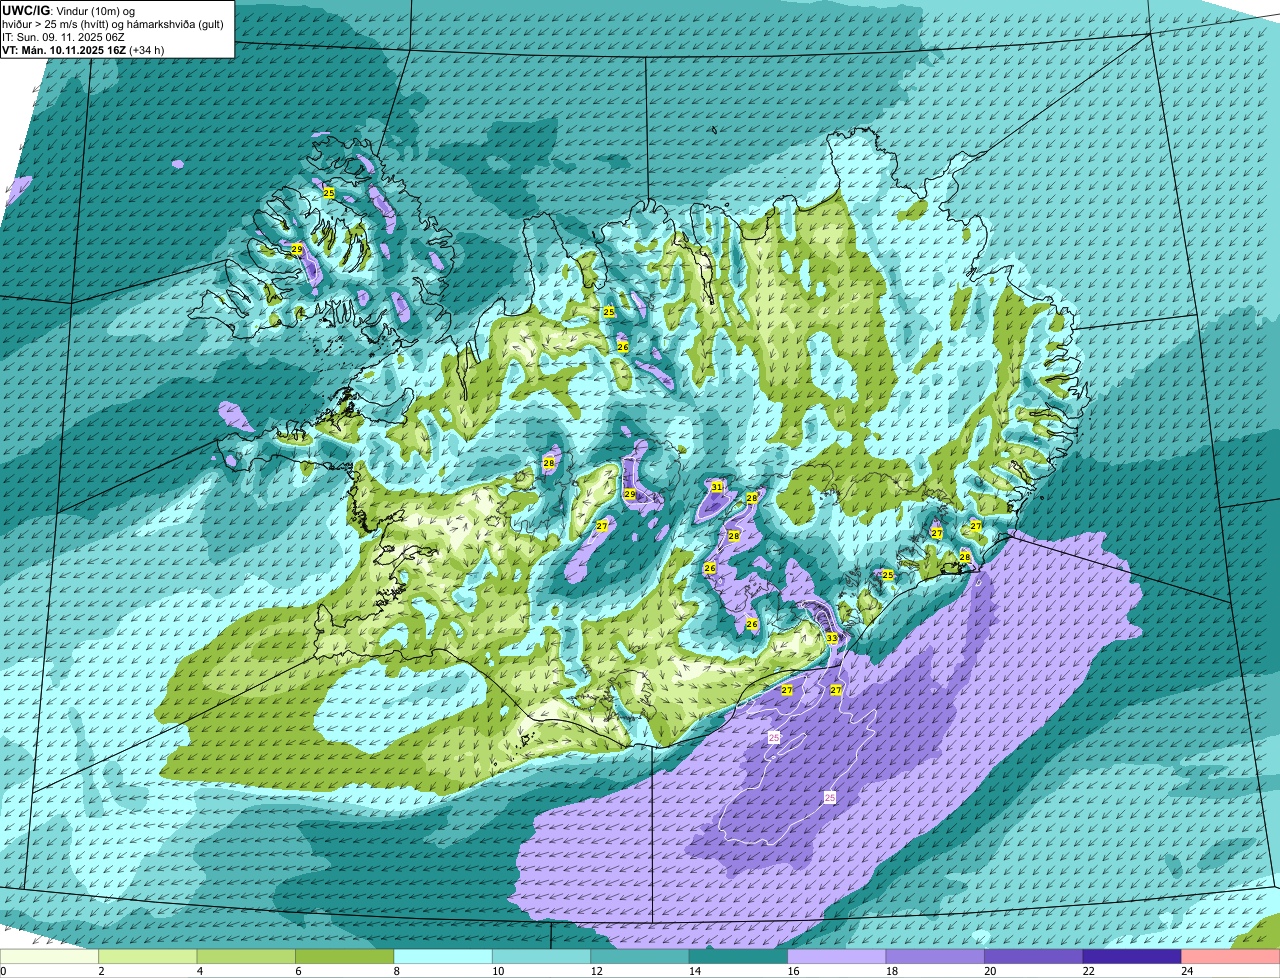The height and width of the screenshot is (978, 1280).
Task: Click the 'IT: Sun. 09. 11. 2025 06Z' line
Action: click(x=64, y=36)
